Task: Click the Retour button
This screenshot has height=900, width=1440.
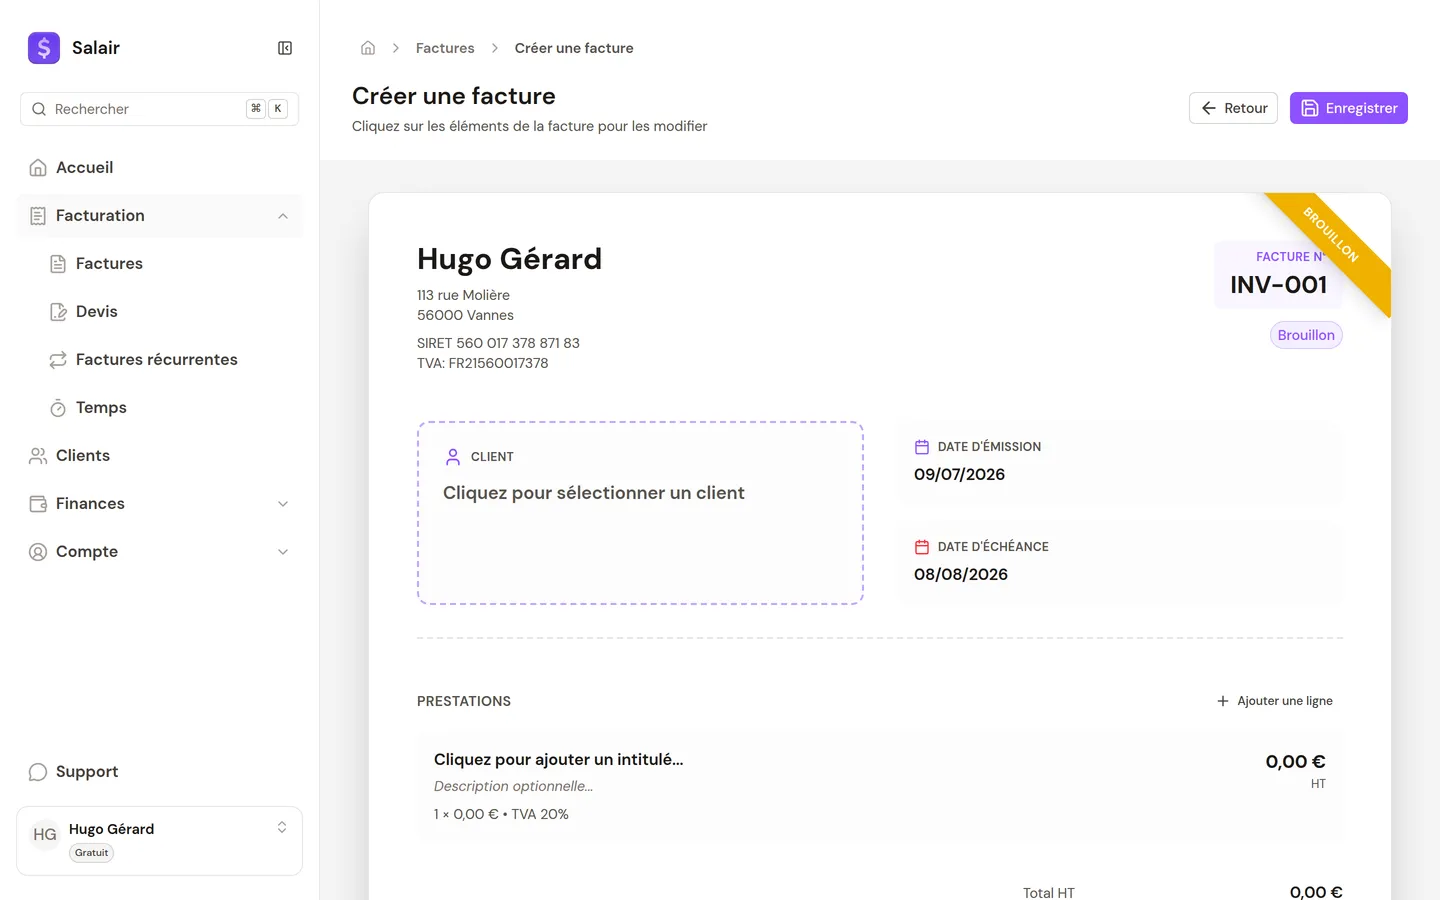Action: [1233, 108]
